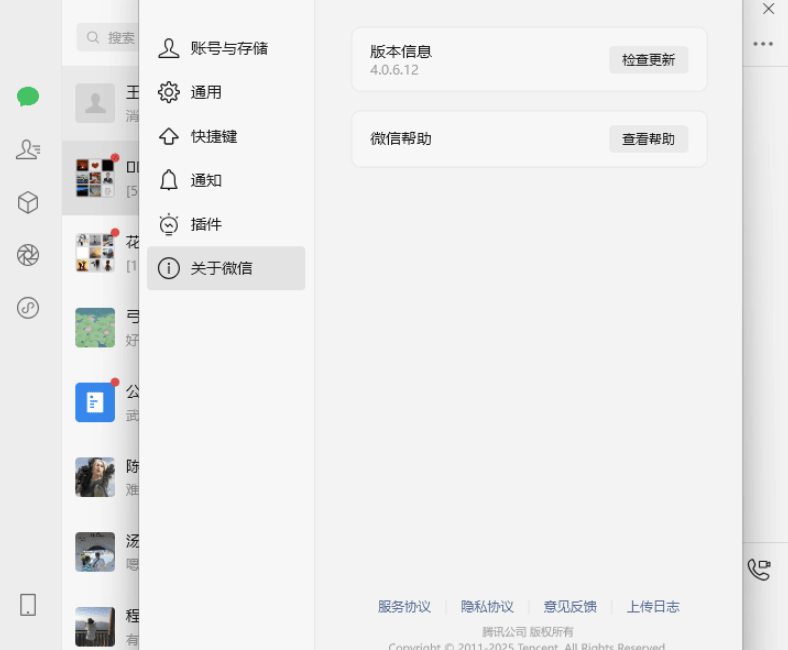Click the 检查更新 button
The image size is (788, 650).
(x=648, y=60)
